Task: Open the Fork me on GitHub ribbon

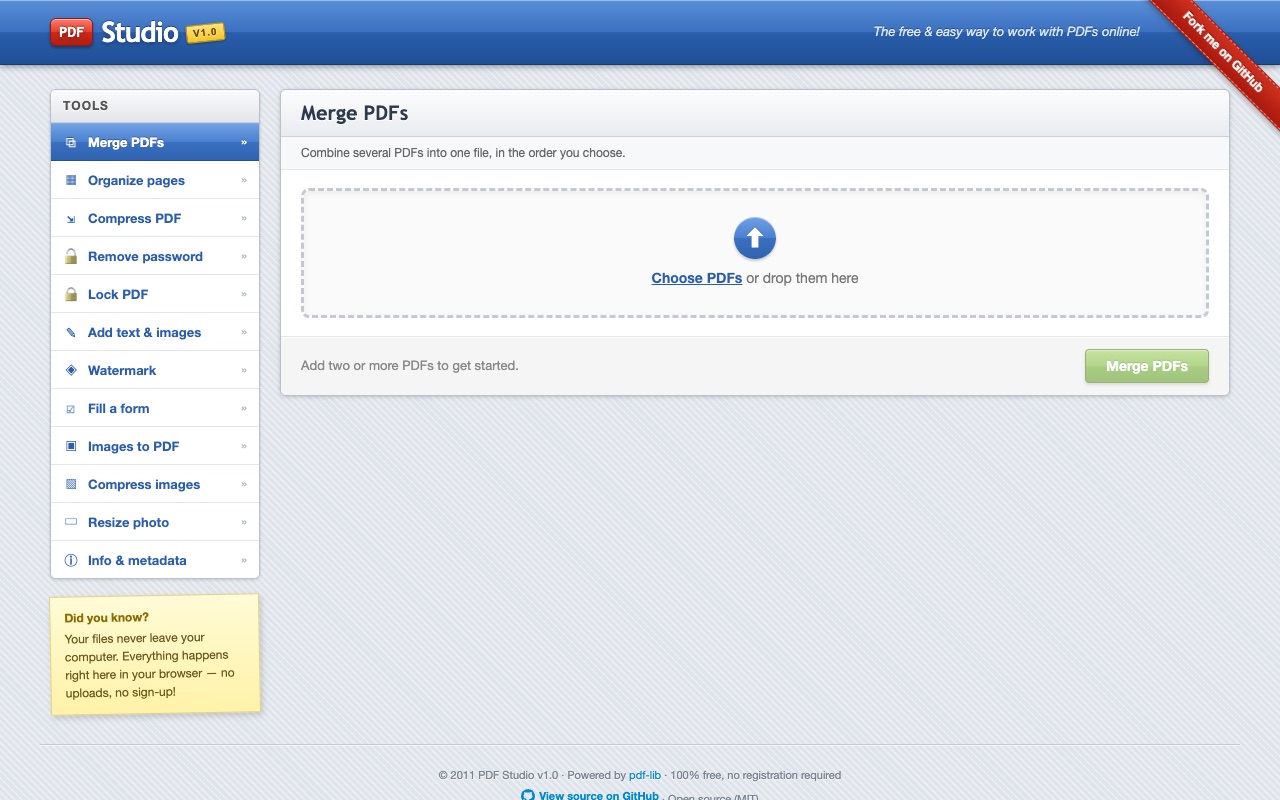Action: (x=1222, y=53)
